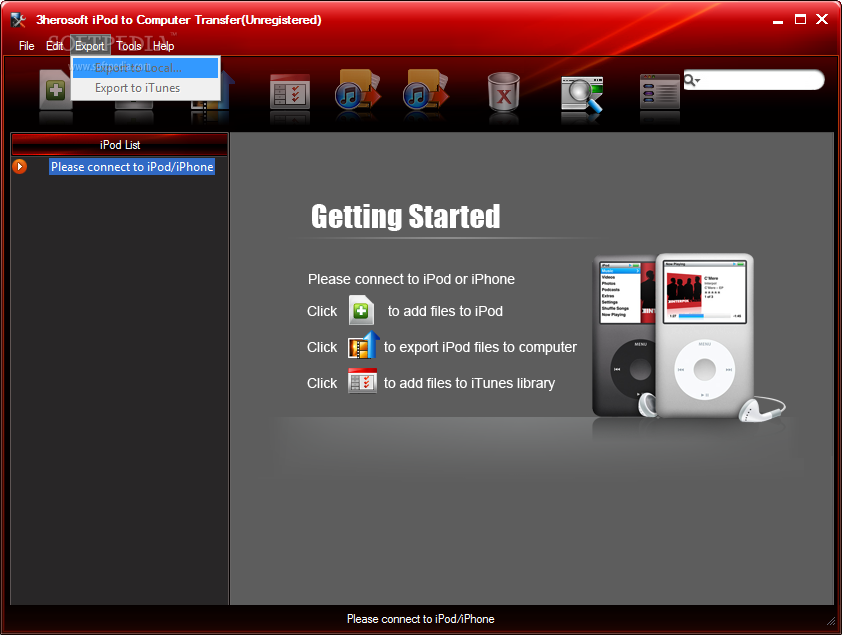Click the window resize grip in the corner
The height and width of the screenshot is (635, 842).
(x=831, y=621)
